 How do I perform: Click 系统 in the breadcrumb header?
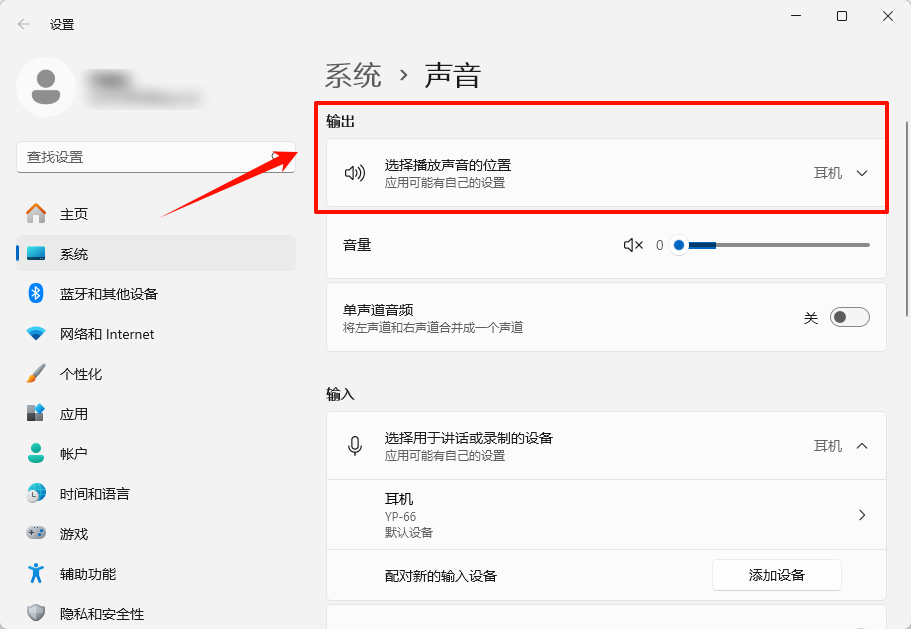352,74
